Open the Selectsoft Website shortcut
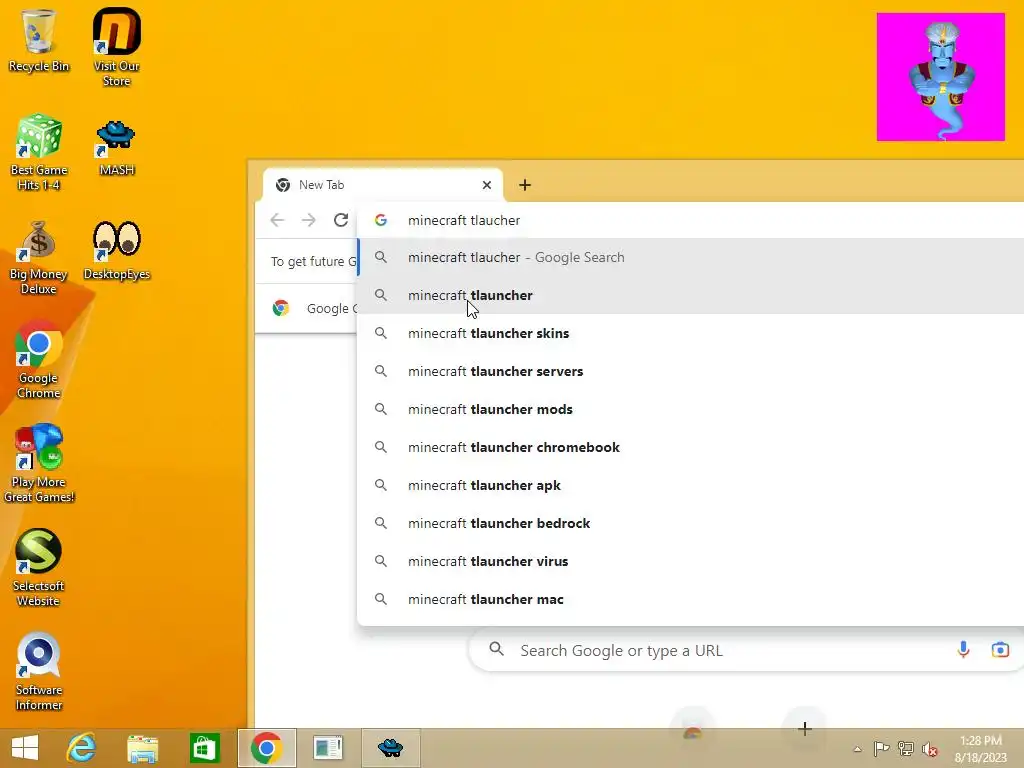Image resolution: width=1024 pixels, height=768 pixels. (x=39, y=568)
